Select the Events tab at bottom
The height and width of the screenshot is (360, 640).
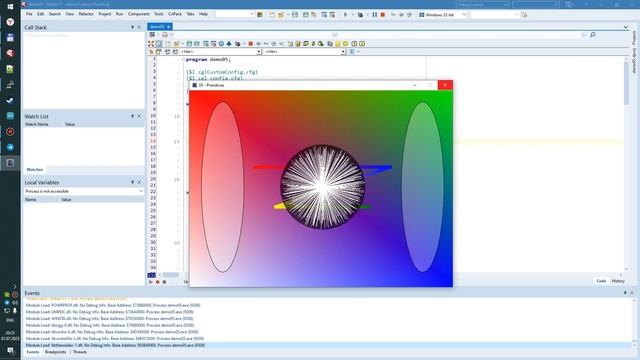coord(33,352)
